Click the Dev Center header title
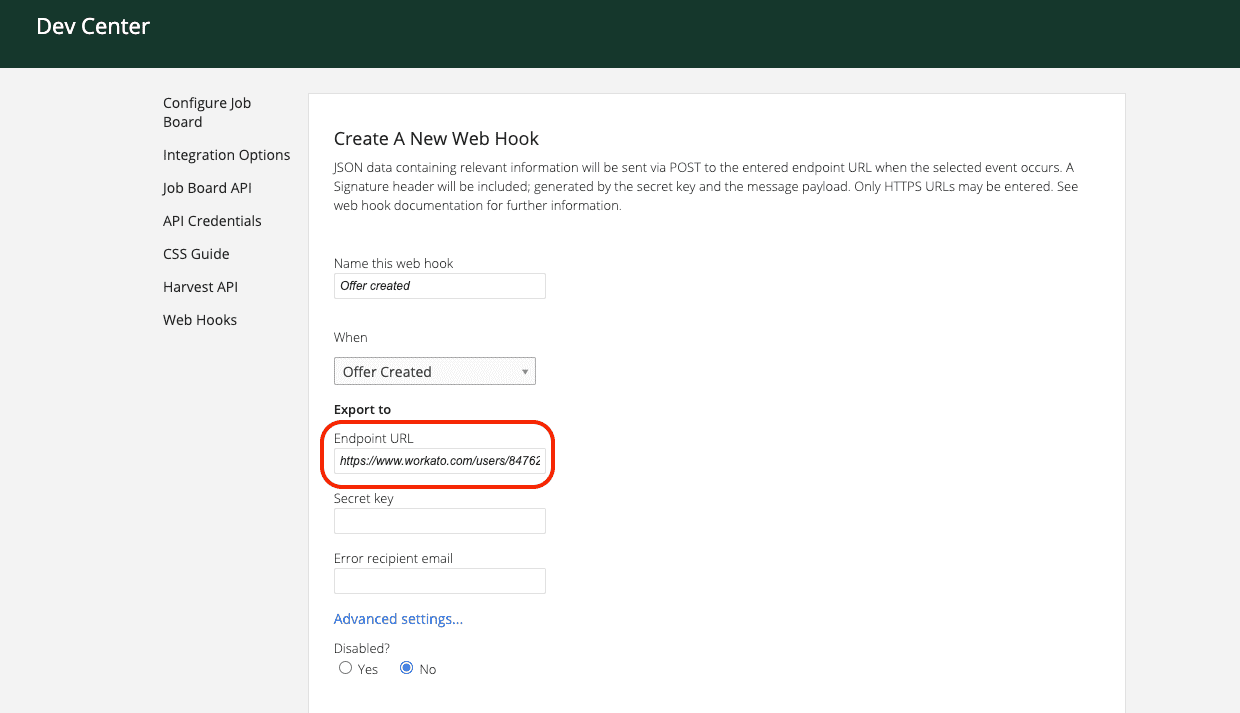The image size is (1240, 713). (92, 26)
